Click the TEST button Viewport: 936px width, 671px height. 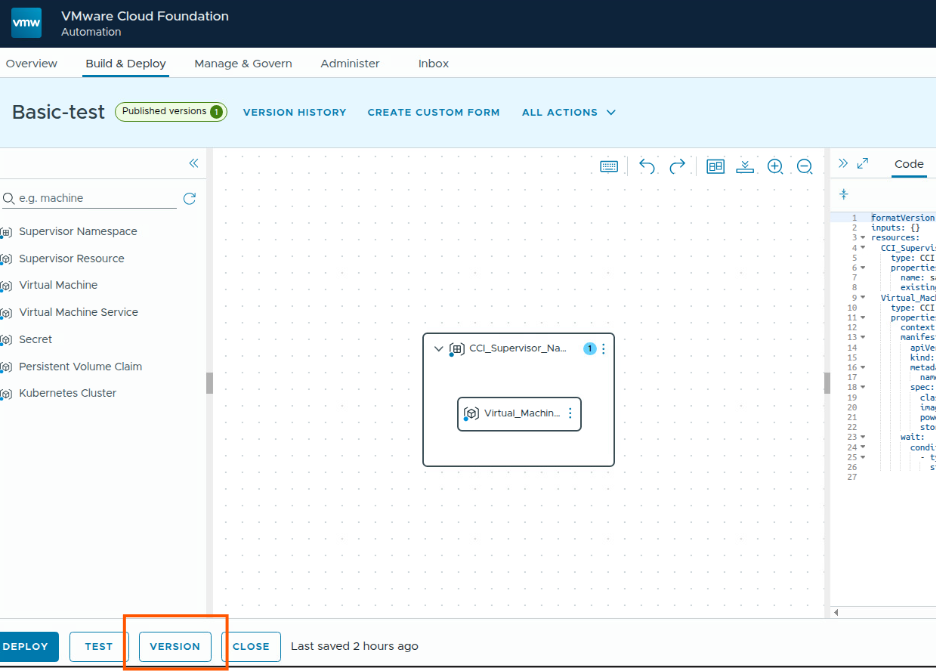click(99, 646)
